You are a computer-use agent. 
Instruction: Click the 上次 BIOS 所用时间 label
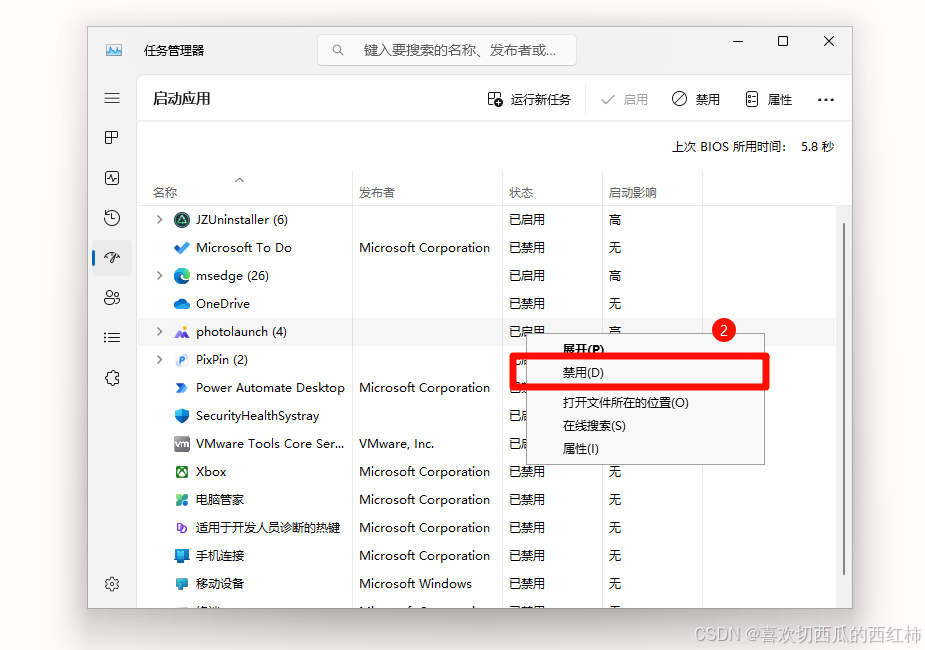[x=729, y=147]
